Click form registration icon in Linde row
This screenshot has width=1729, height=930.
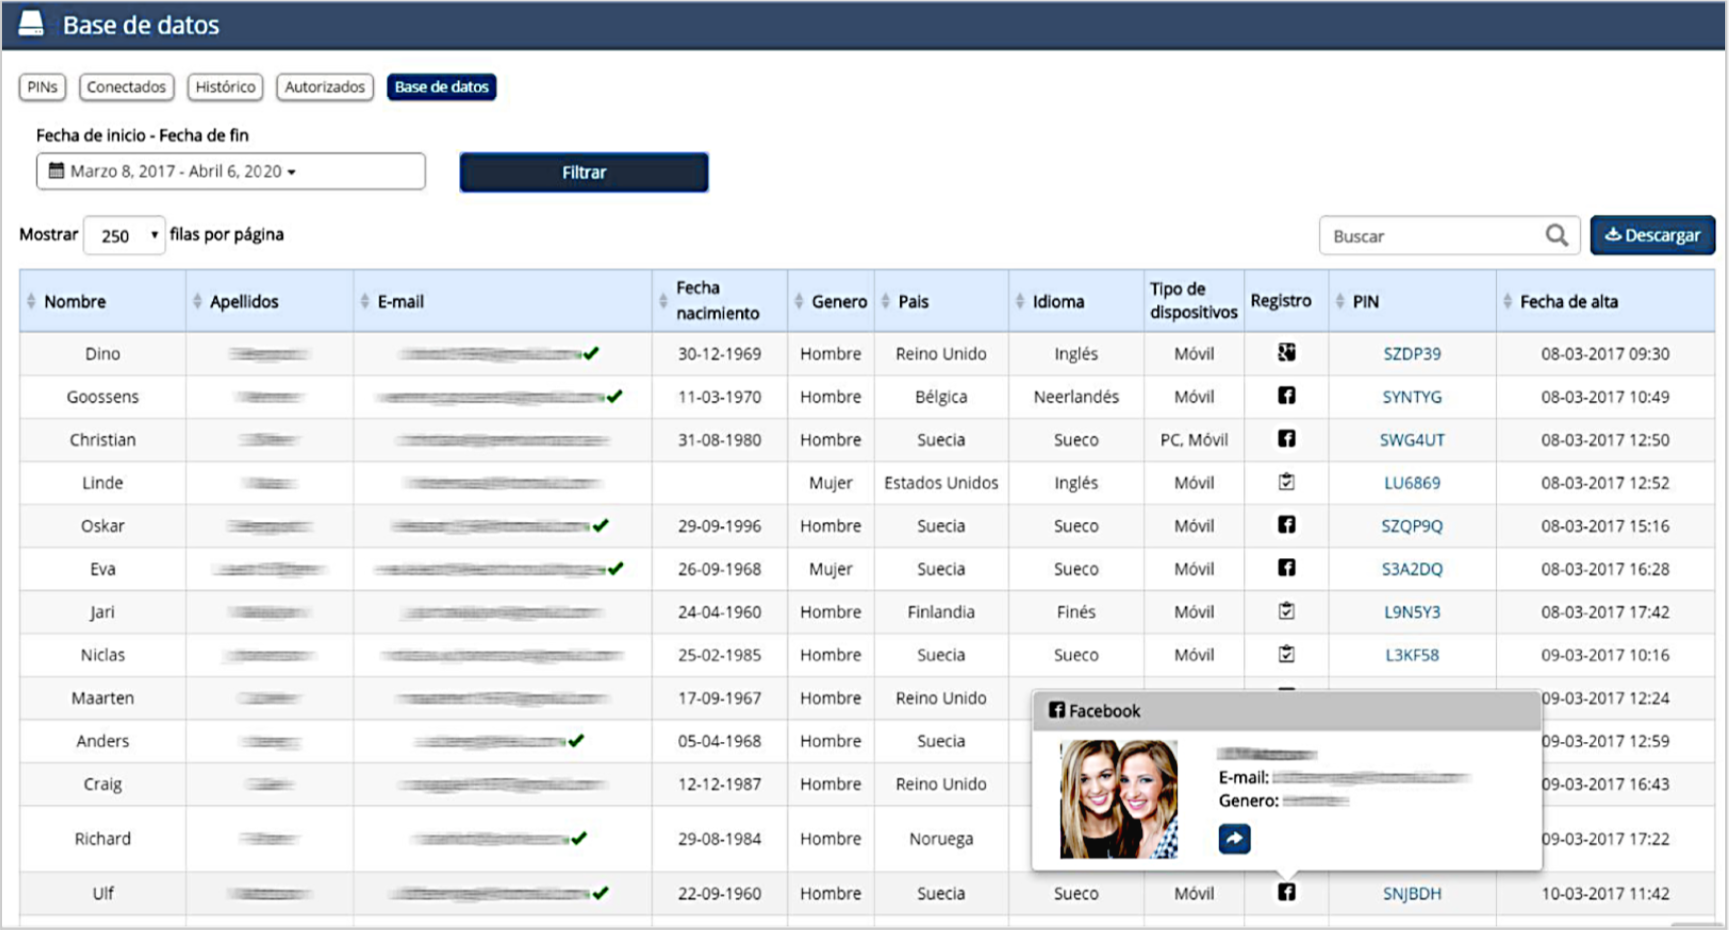(1286, 482)
